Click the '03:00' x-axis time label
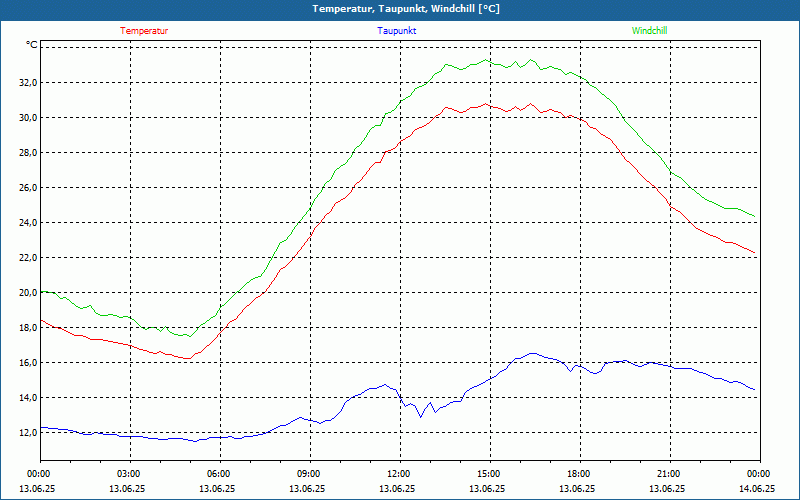Image resolution: width=800 pixels, height=500 pixels. [129, 474]
